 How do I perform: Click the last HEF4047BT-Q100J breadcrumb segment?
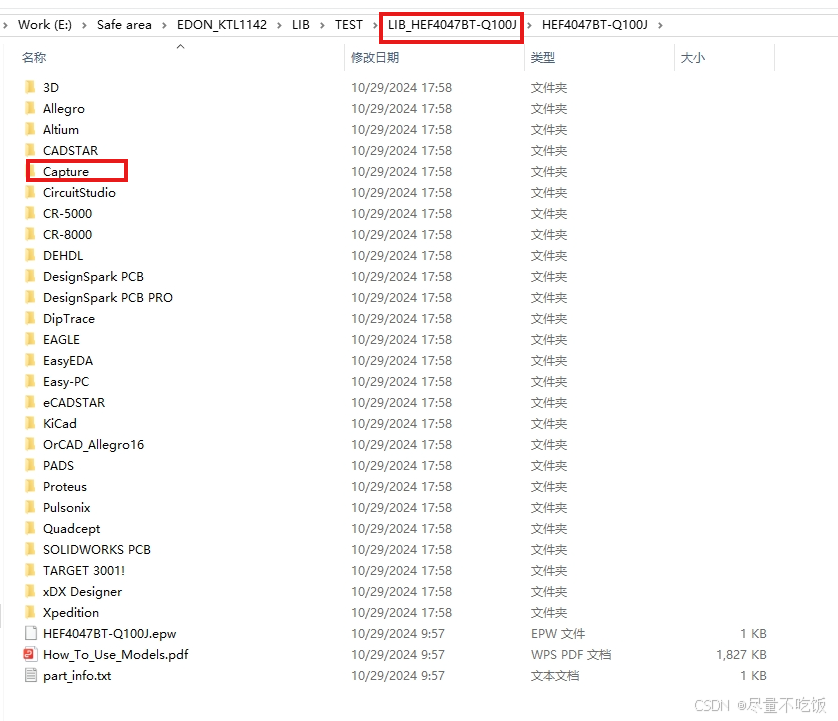pos(595,25)
